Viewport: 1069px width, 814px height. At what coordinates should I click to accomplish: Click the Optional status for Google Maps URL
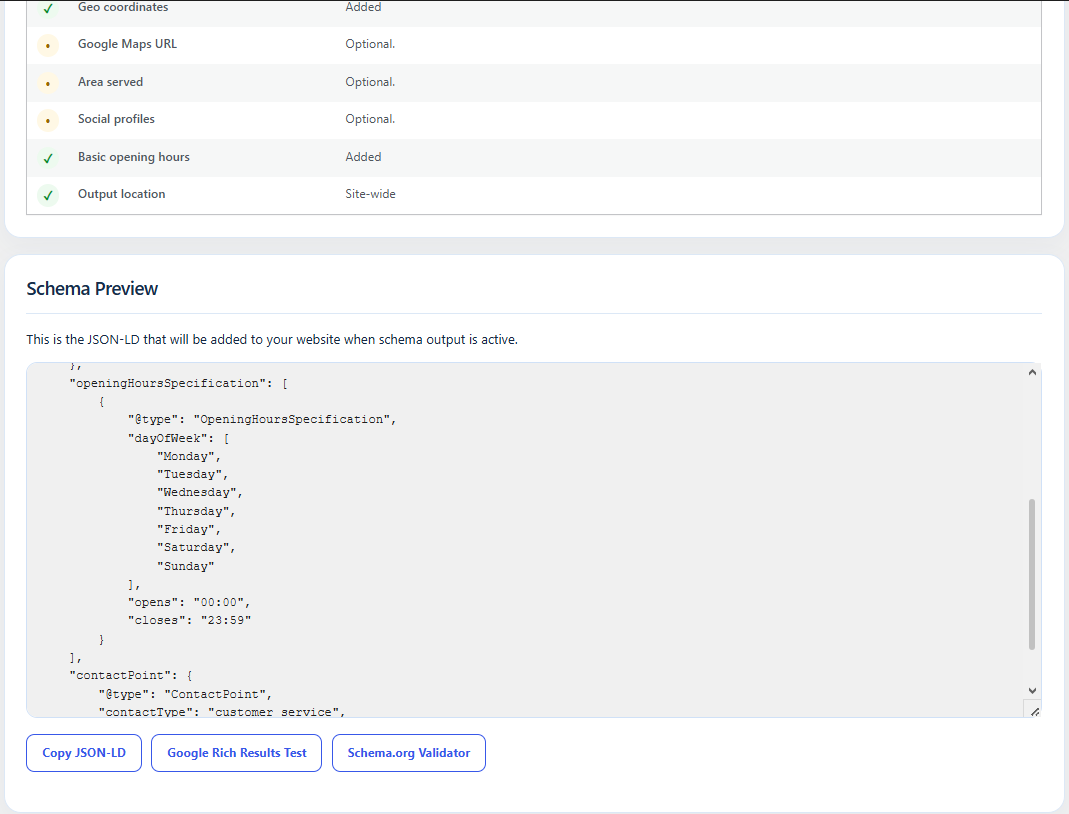(x=370, y=44)
